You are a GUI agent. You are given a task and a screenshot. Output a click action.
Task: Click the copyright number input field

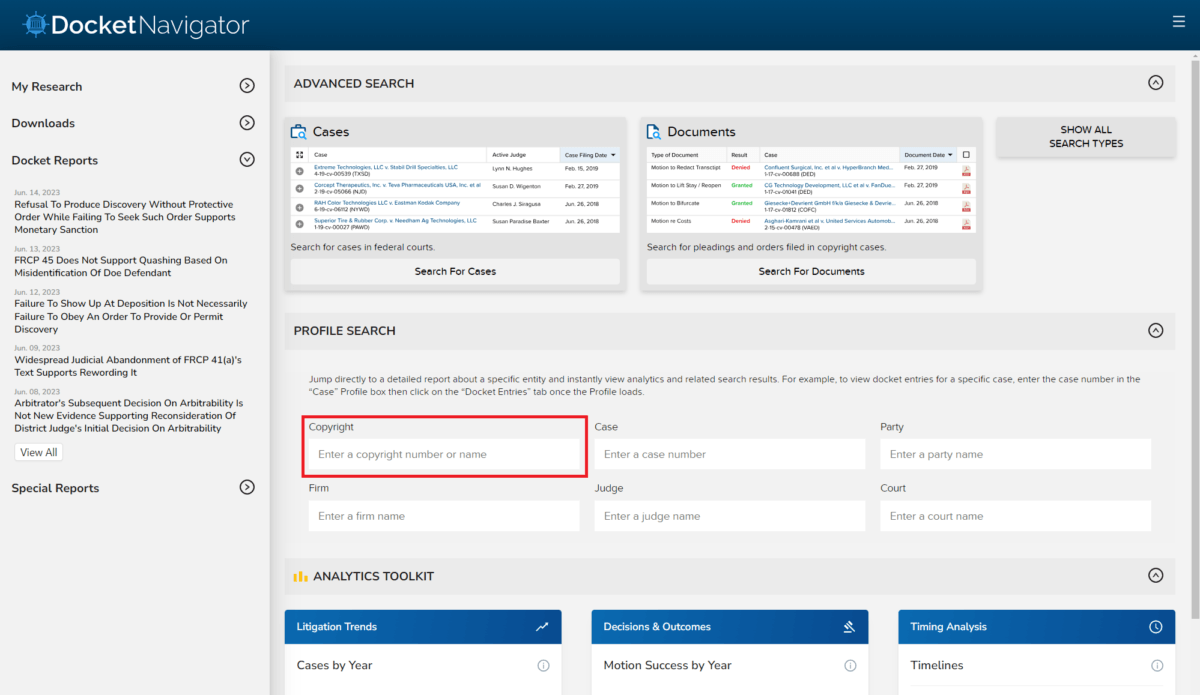click(x=444, y=454)
